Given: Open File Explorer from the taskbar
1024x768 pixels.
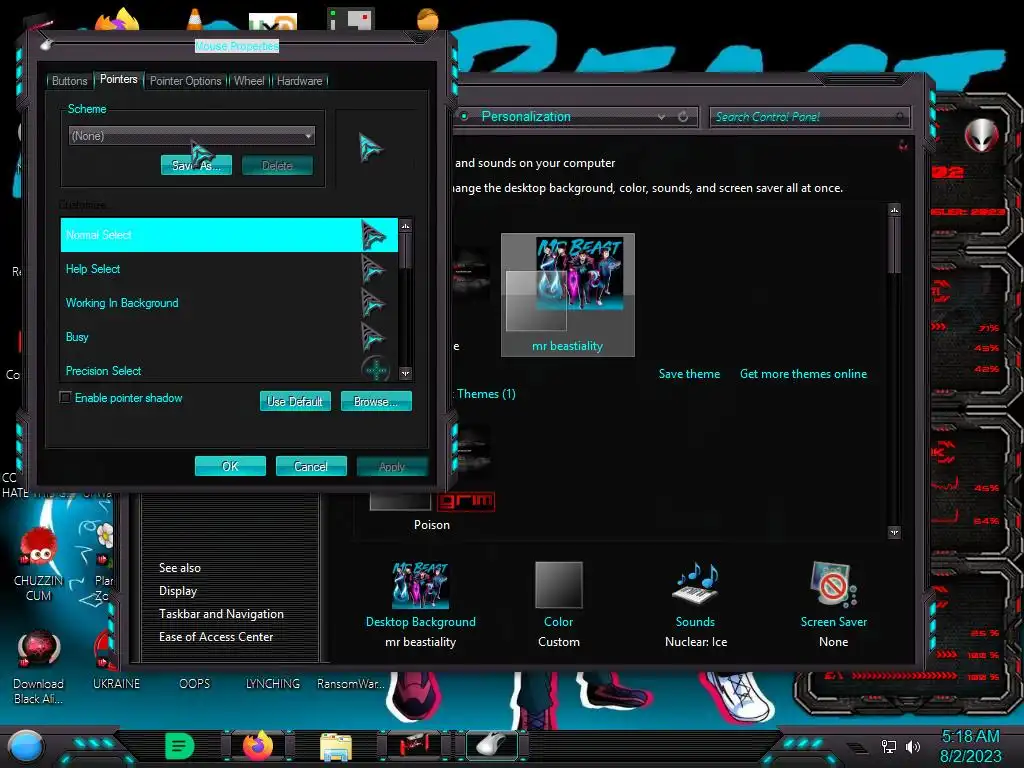Looking at the screenshot, I should (x=336, y=746).
